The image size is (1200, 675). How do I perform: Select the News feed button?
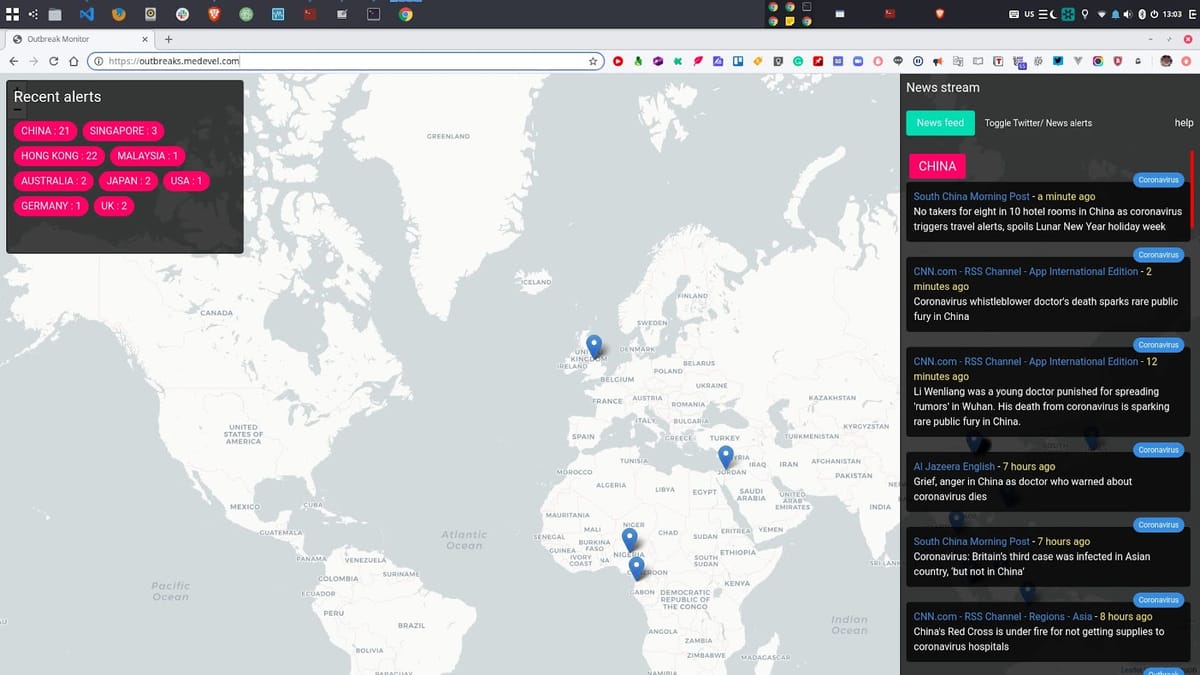[x=940, y=123]
